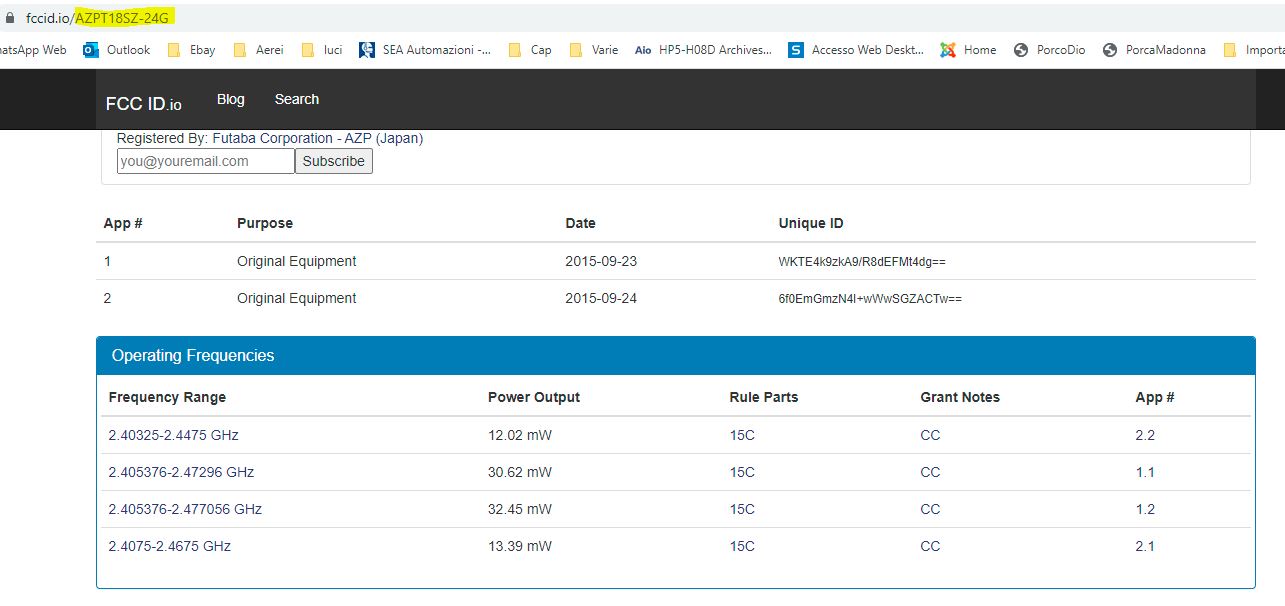Image resolution: width=1285 pixels, height=606 pixels.
Task: Click the Power Output column header
Action: click(x=534, y=397)
